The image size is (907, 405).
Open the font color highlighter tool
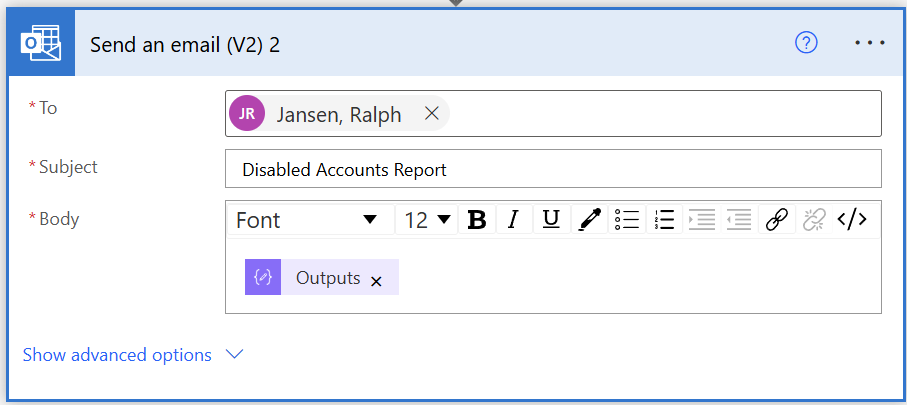click(590, 220)
